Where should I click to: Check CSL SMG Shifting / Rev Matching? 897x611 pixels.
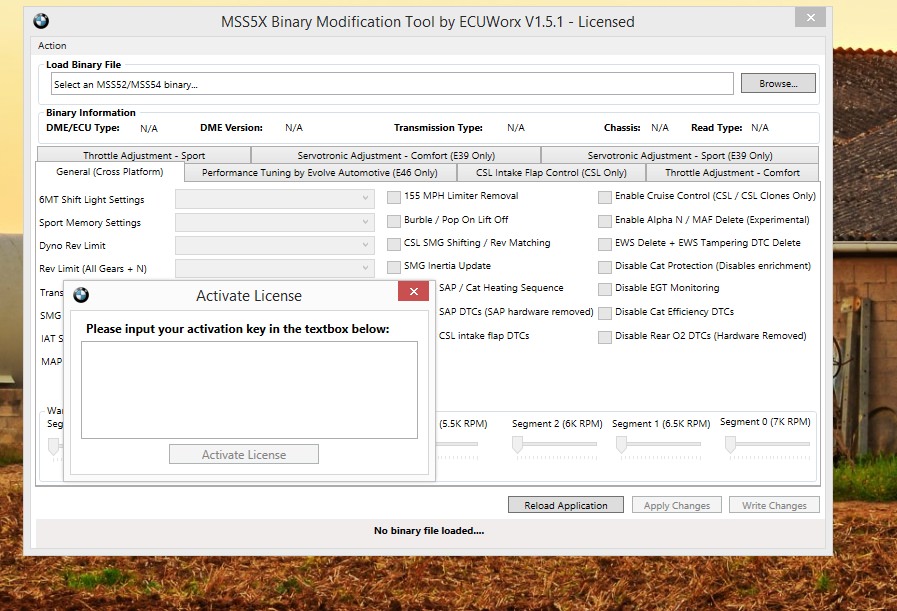coord(394,244)
